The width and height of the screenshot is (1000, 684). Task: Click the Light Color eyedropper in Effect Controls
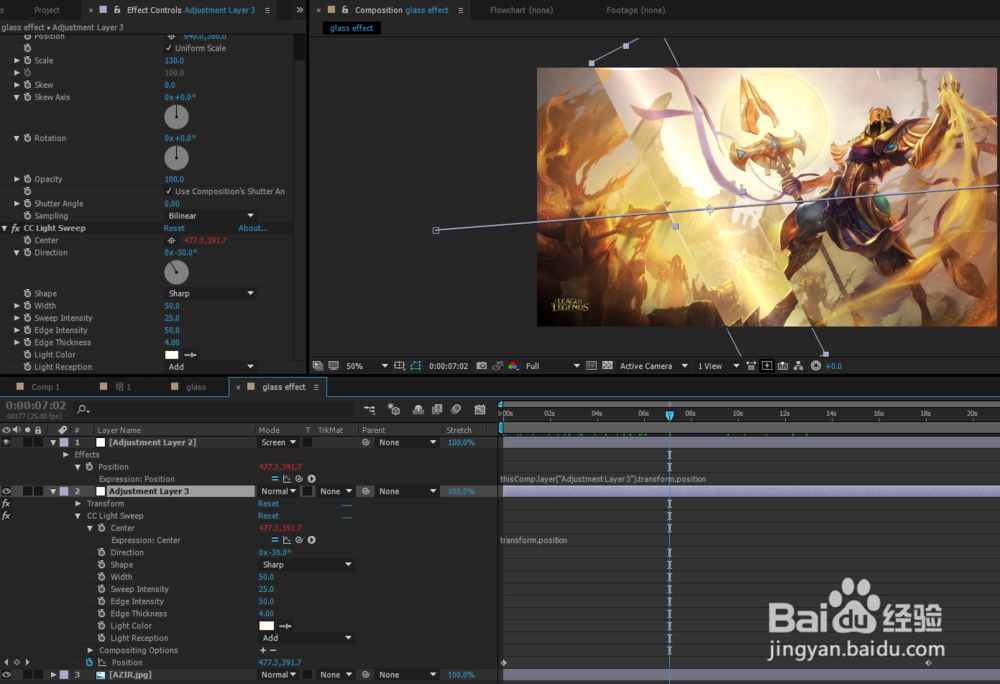[190, 355]
